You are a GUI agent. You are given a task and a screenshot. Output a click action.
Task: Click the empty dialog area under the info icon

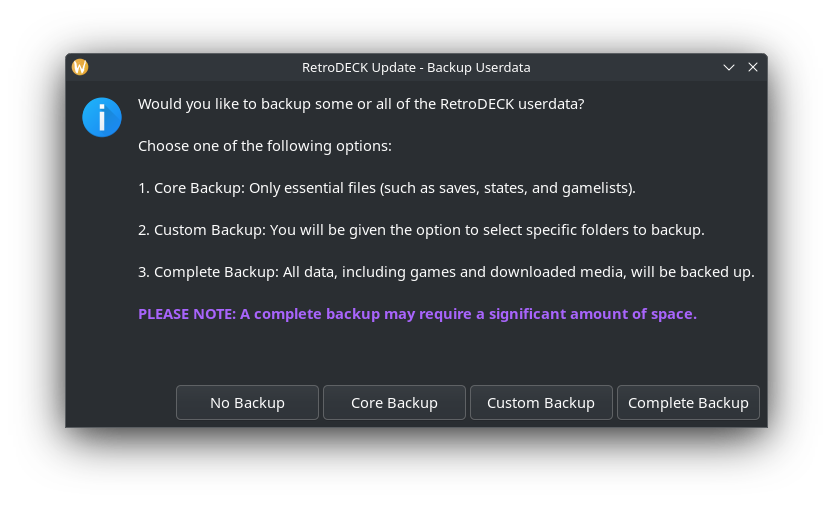pyautogui.click(x=102, y=239)
